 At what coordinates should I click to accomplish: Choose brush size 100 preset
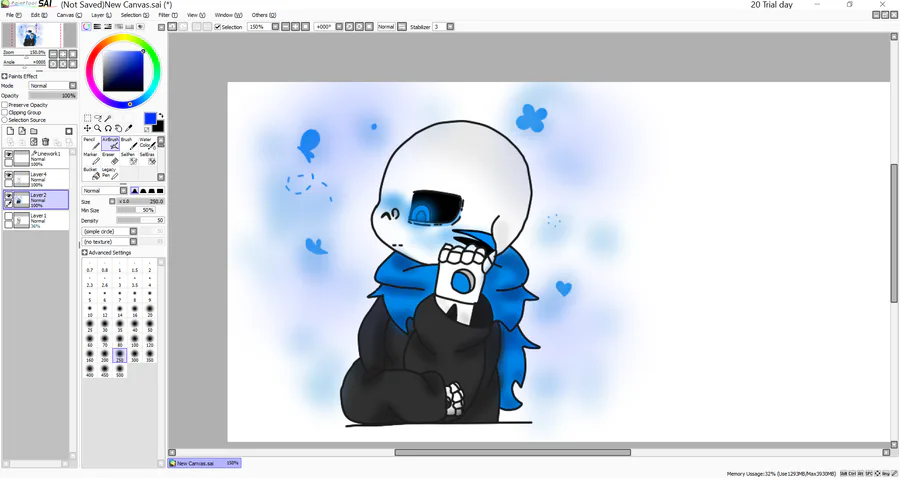[134, 342]
